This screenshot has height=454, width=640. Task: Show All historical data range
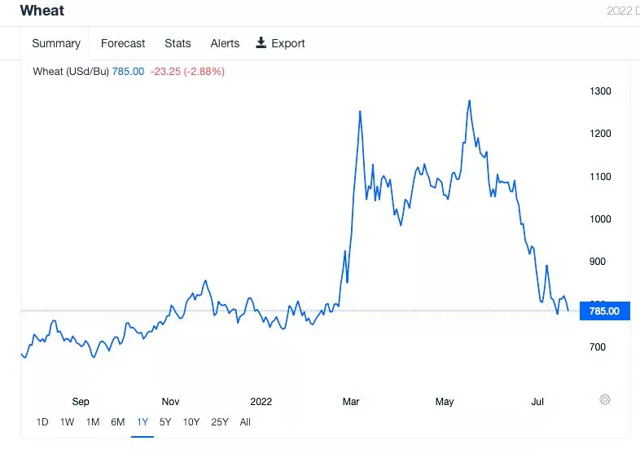[245, 422]
